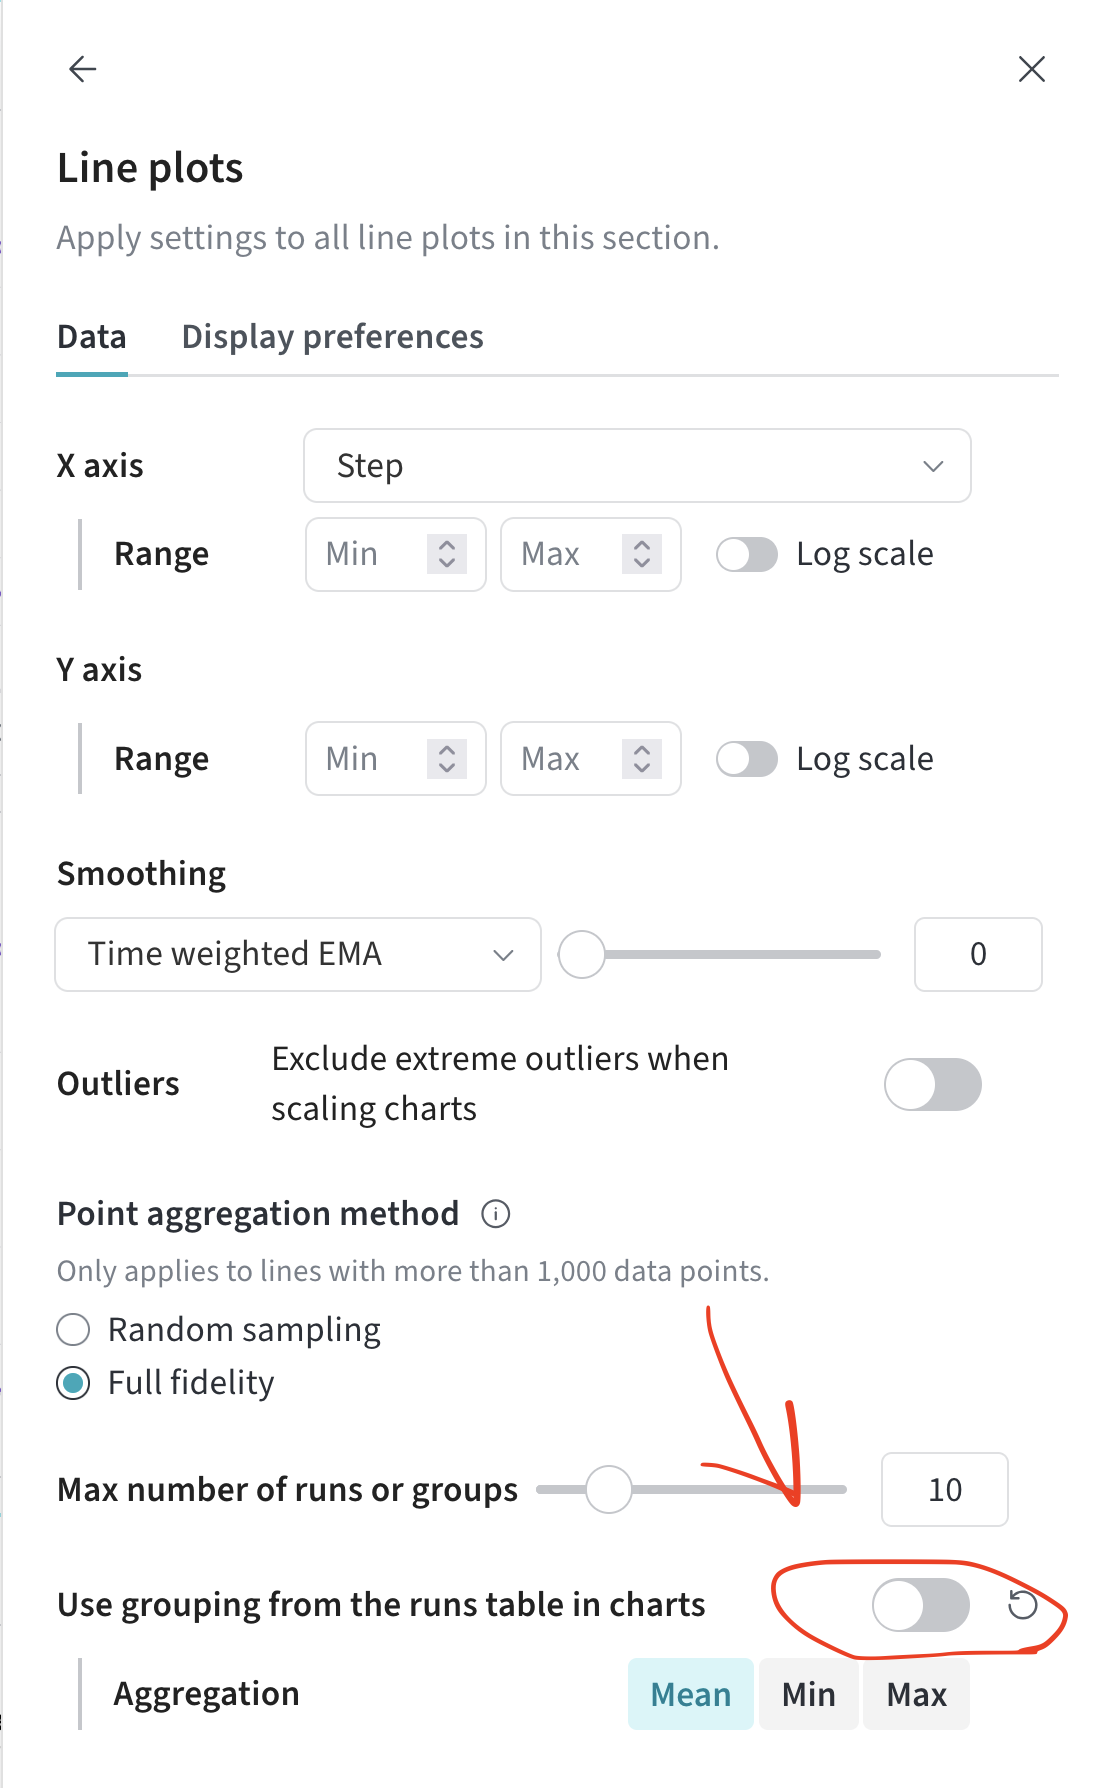The height and width of the screenshot is (1788, 1100).
Task: Reset the grouping from runs table setting
Action: coord(1022,1605)
